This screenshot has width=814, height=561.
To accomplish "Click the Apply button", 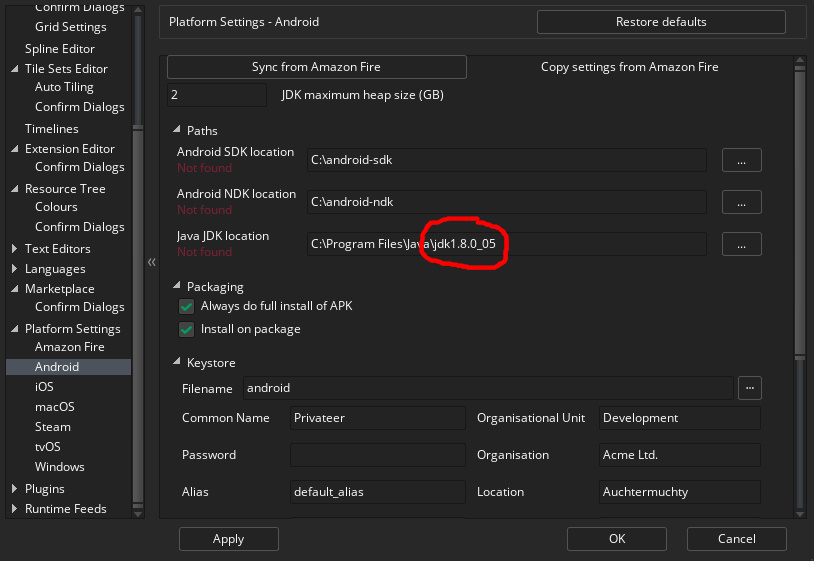I will [x=228, y=539].
